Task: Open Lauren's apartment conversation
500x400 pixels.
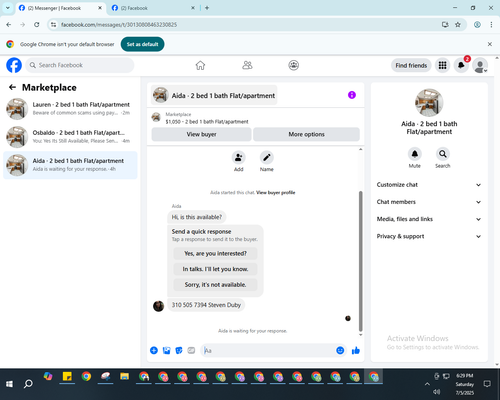Action: coord(70,109)
